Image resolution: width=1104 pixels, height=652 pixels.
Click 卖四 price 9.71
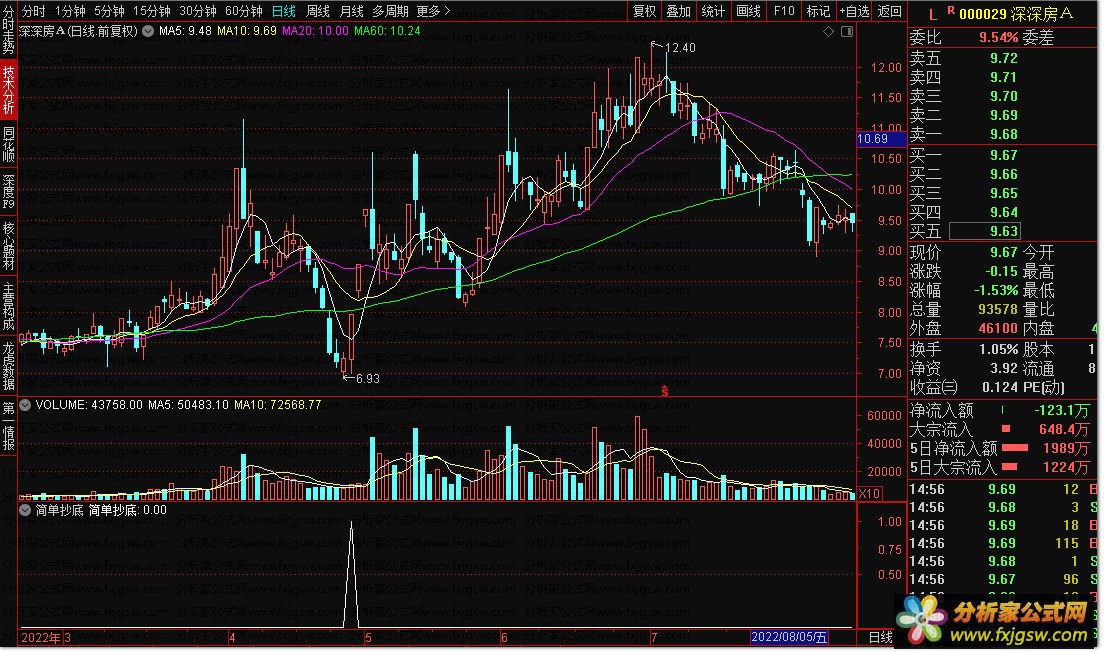[x=1003, y=77]
